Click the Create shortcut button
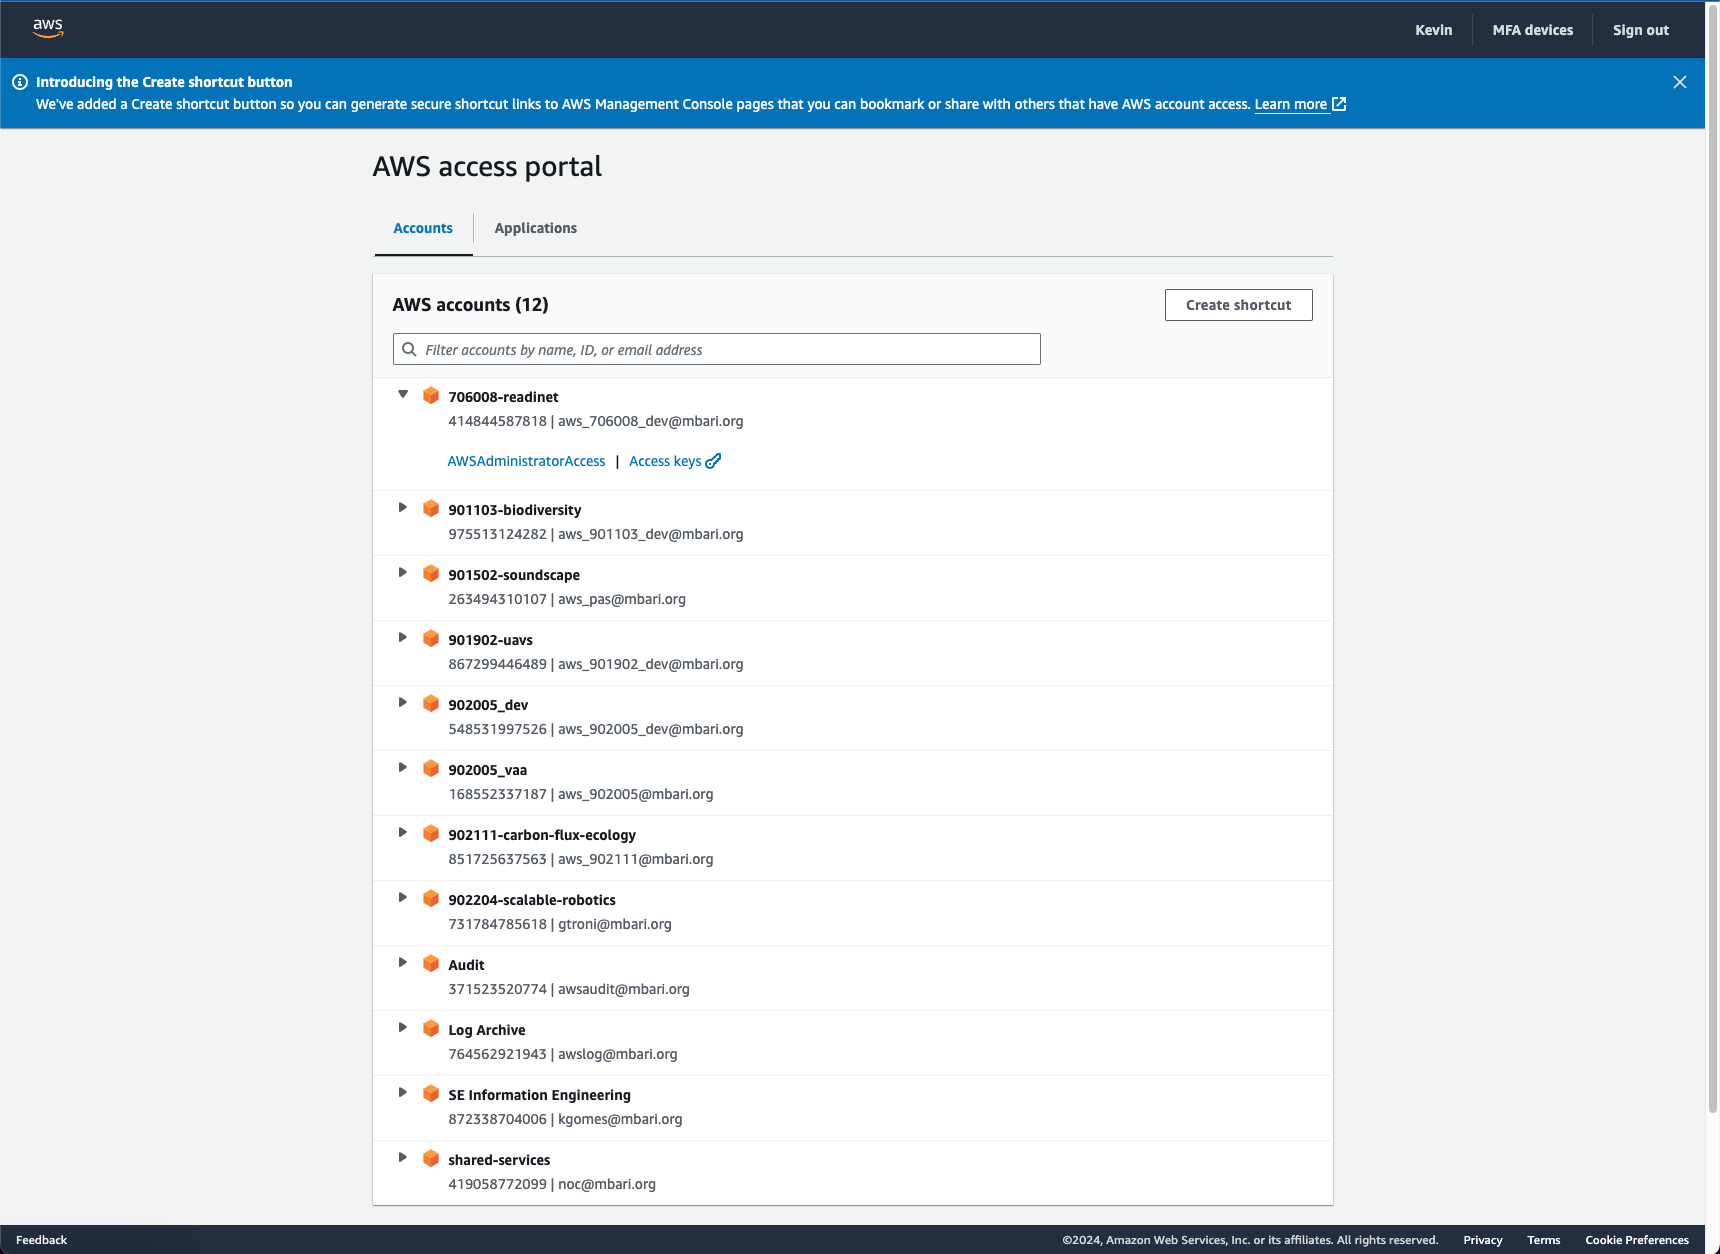This screenshot has height=1254, width=1720. 1238,305
